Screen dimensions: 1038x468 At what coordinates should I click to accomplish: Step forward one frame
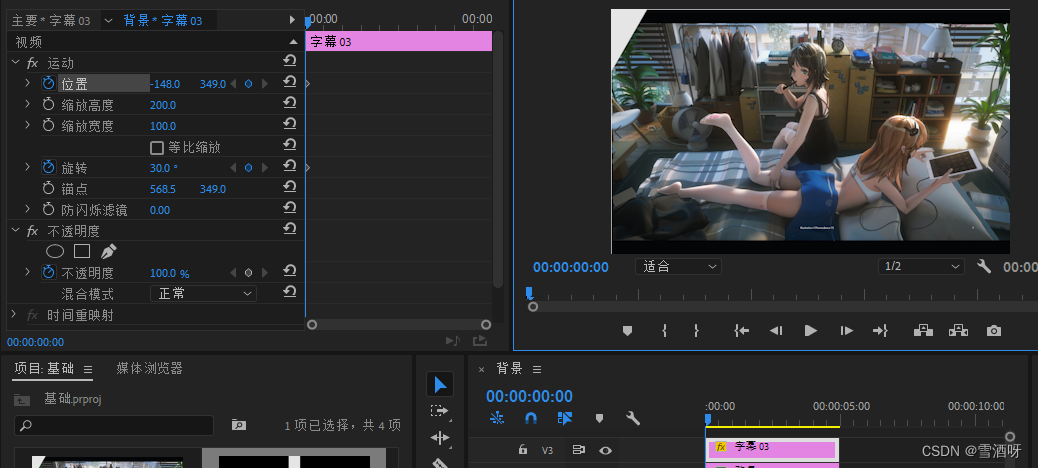coord(846,331)
